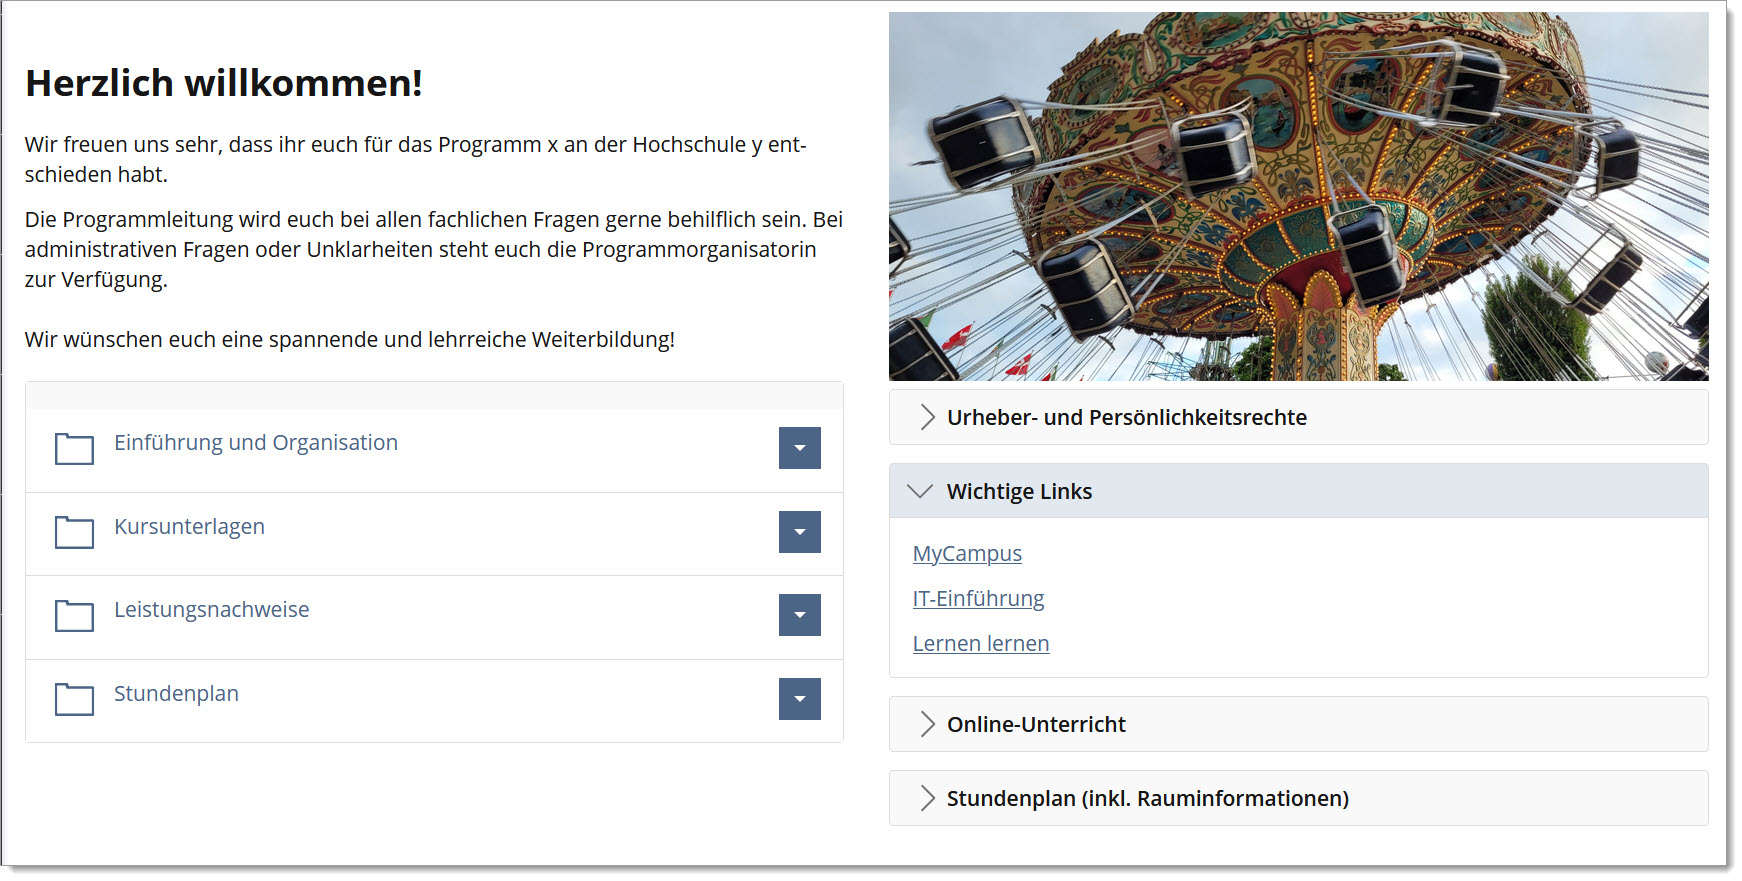
Task: Open the Stundenplan folder dropdown arrow
Action: pyautogui.click(x=799, y=699)
